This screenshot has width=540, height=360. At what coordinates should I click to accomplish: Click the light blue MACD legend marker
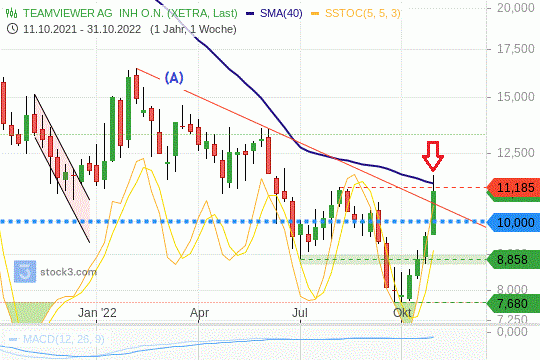(x=13, y=340)
